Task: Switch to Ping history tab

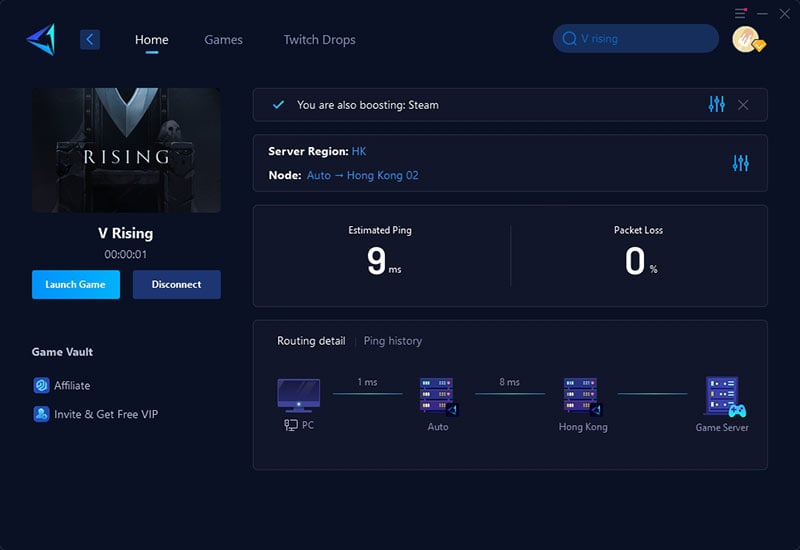Action: (x=393, y=341)
